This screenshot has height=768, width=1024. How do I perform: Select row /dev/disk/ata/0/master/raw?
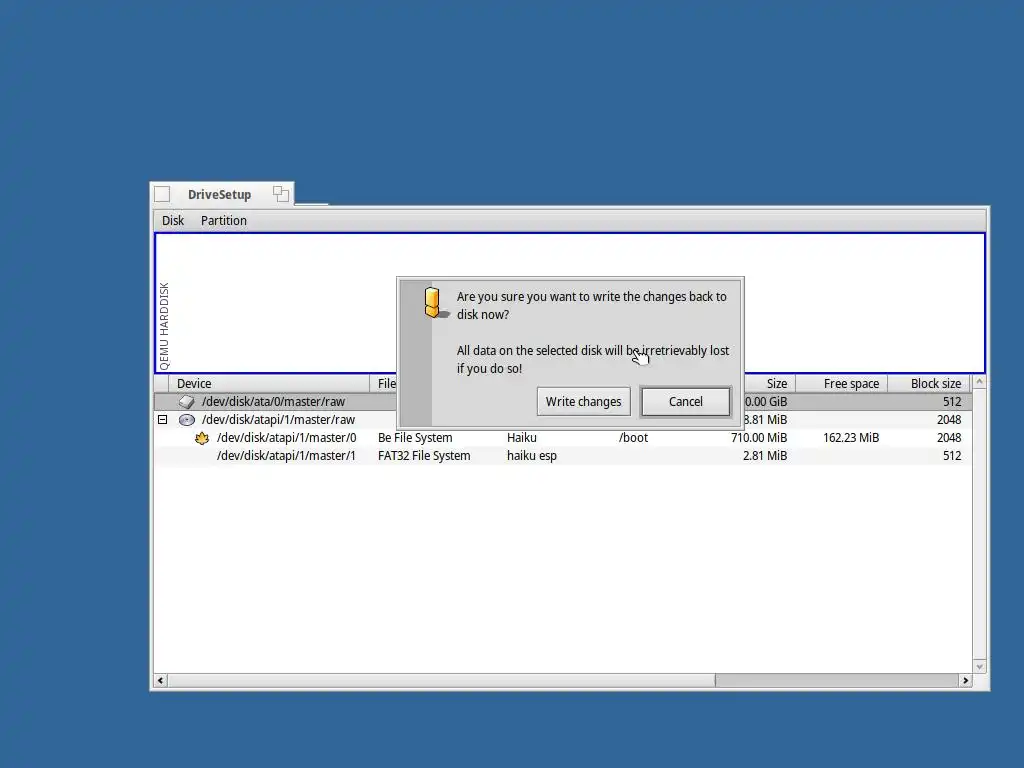(x=563, y=402)
